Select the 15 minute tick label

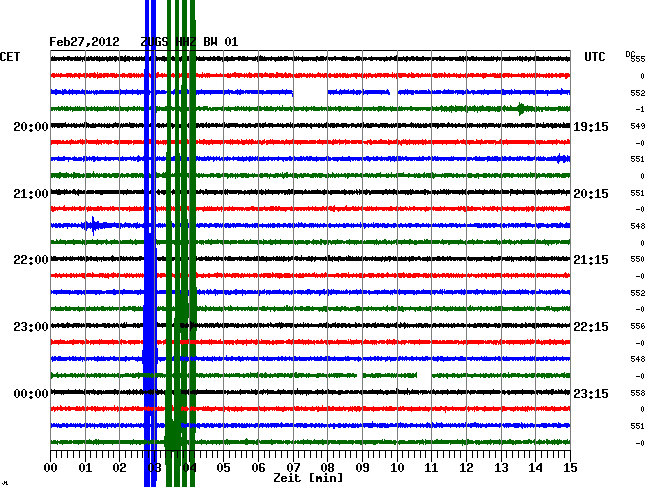(x=570, y=468)
